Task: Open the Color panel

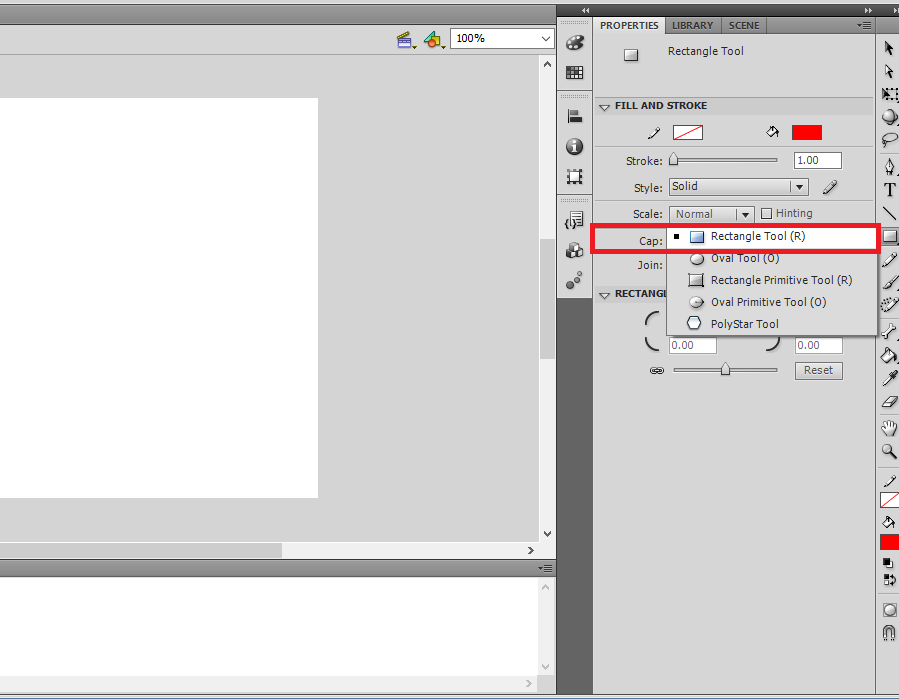Action: pyautogui.click(x=574, y=42)
